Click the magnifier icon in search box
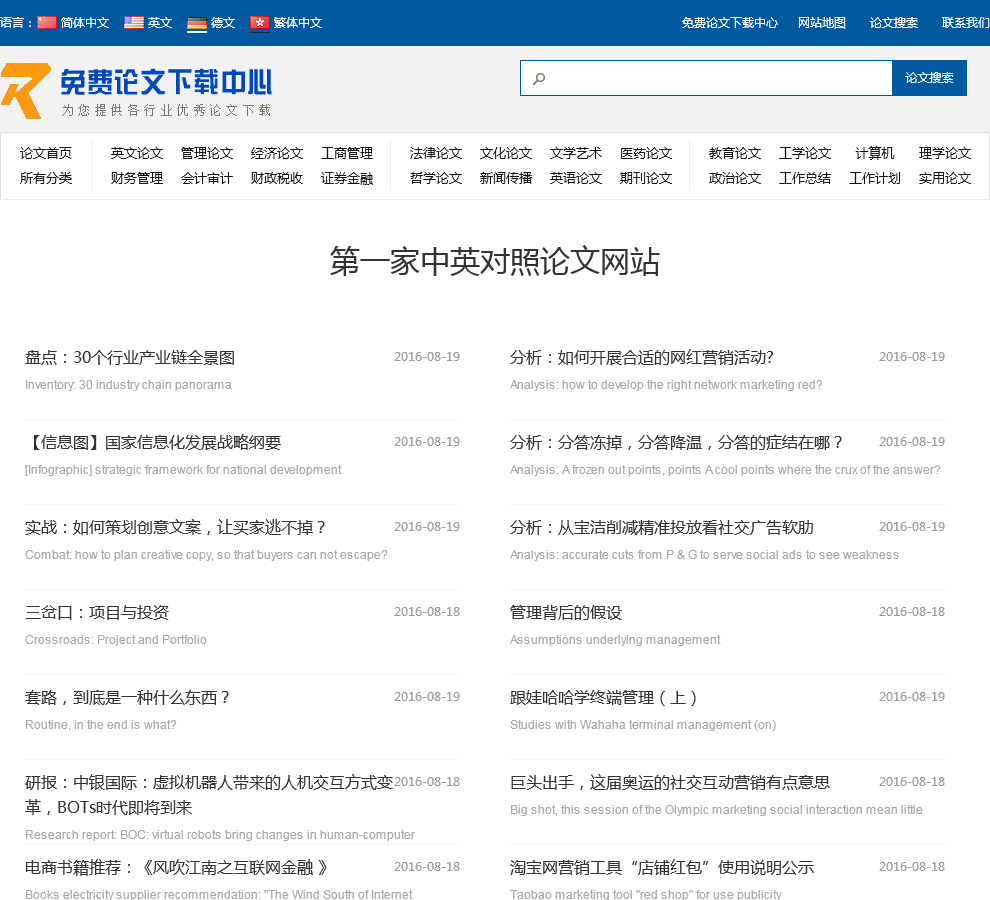The width and height of the screenshot is (990, 900). point(539,78)
